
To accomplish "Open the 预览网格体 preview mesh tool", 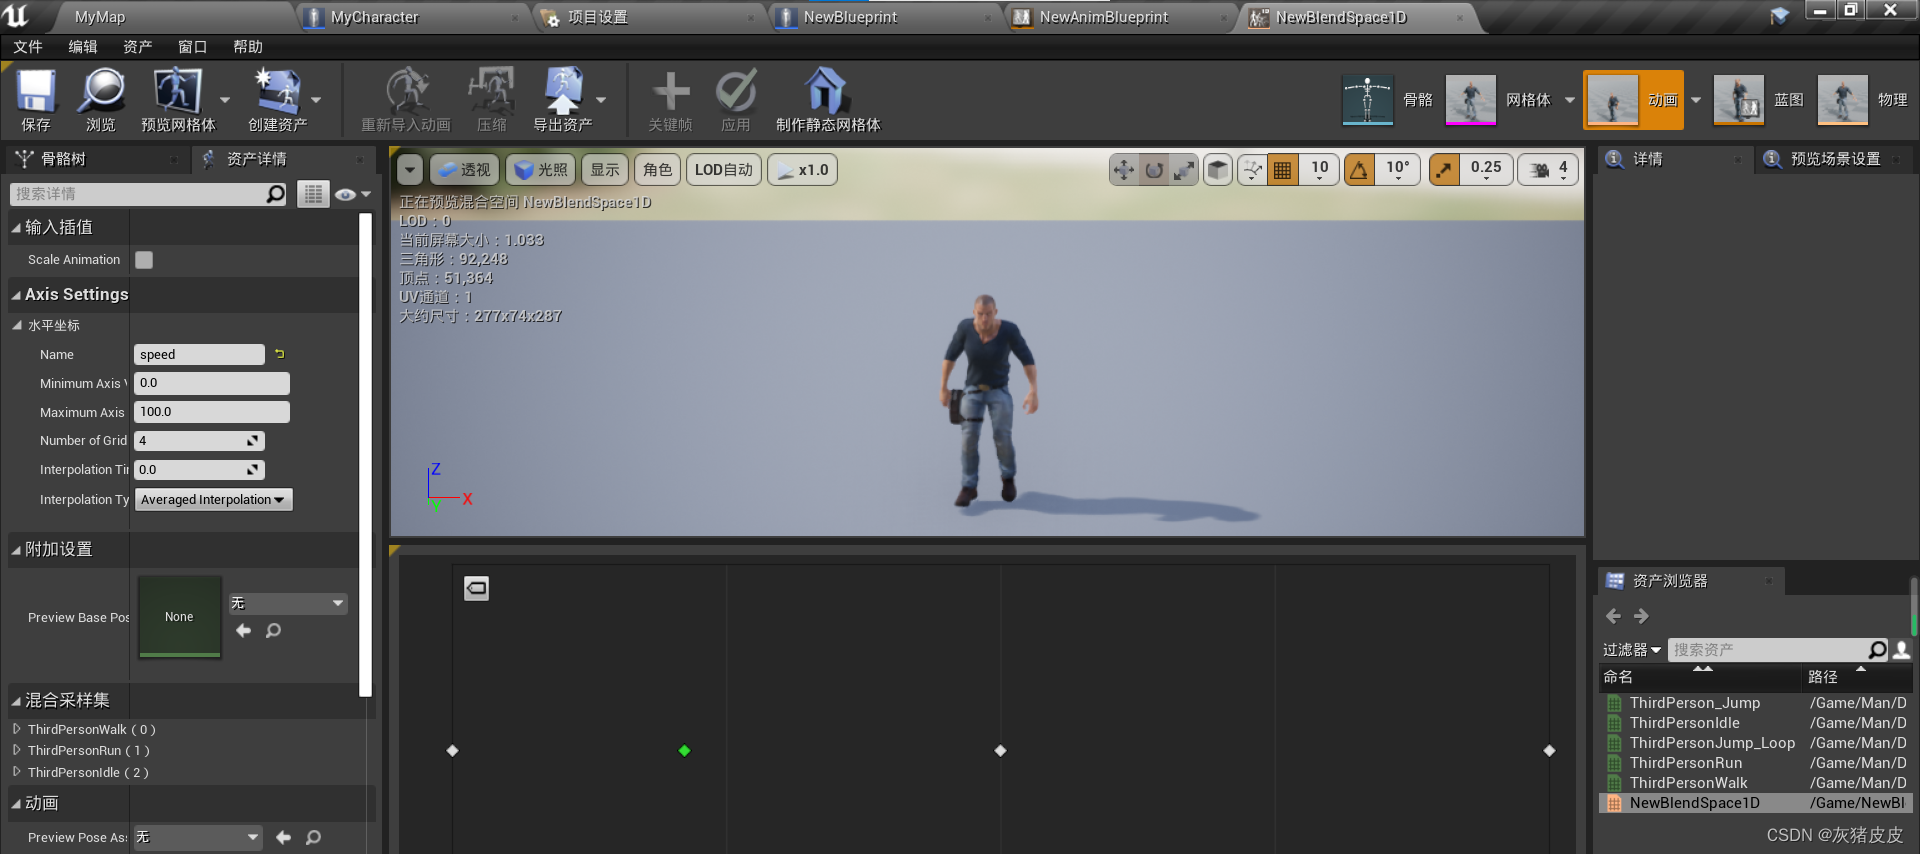I will 178,100.
